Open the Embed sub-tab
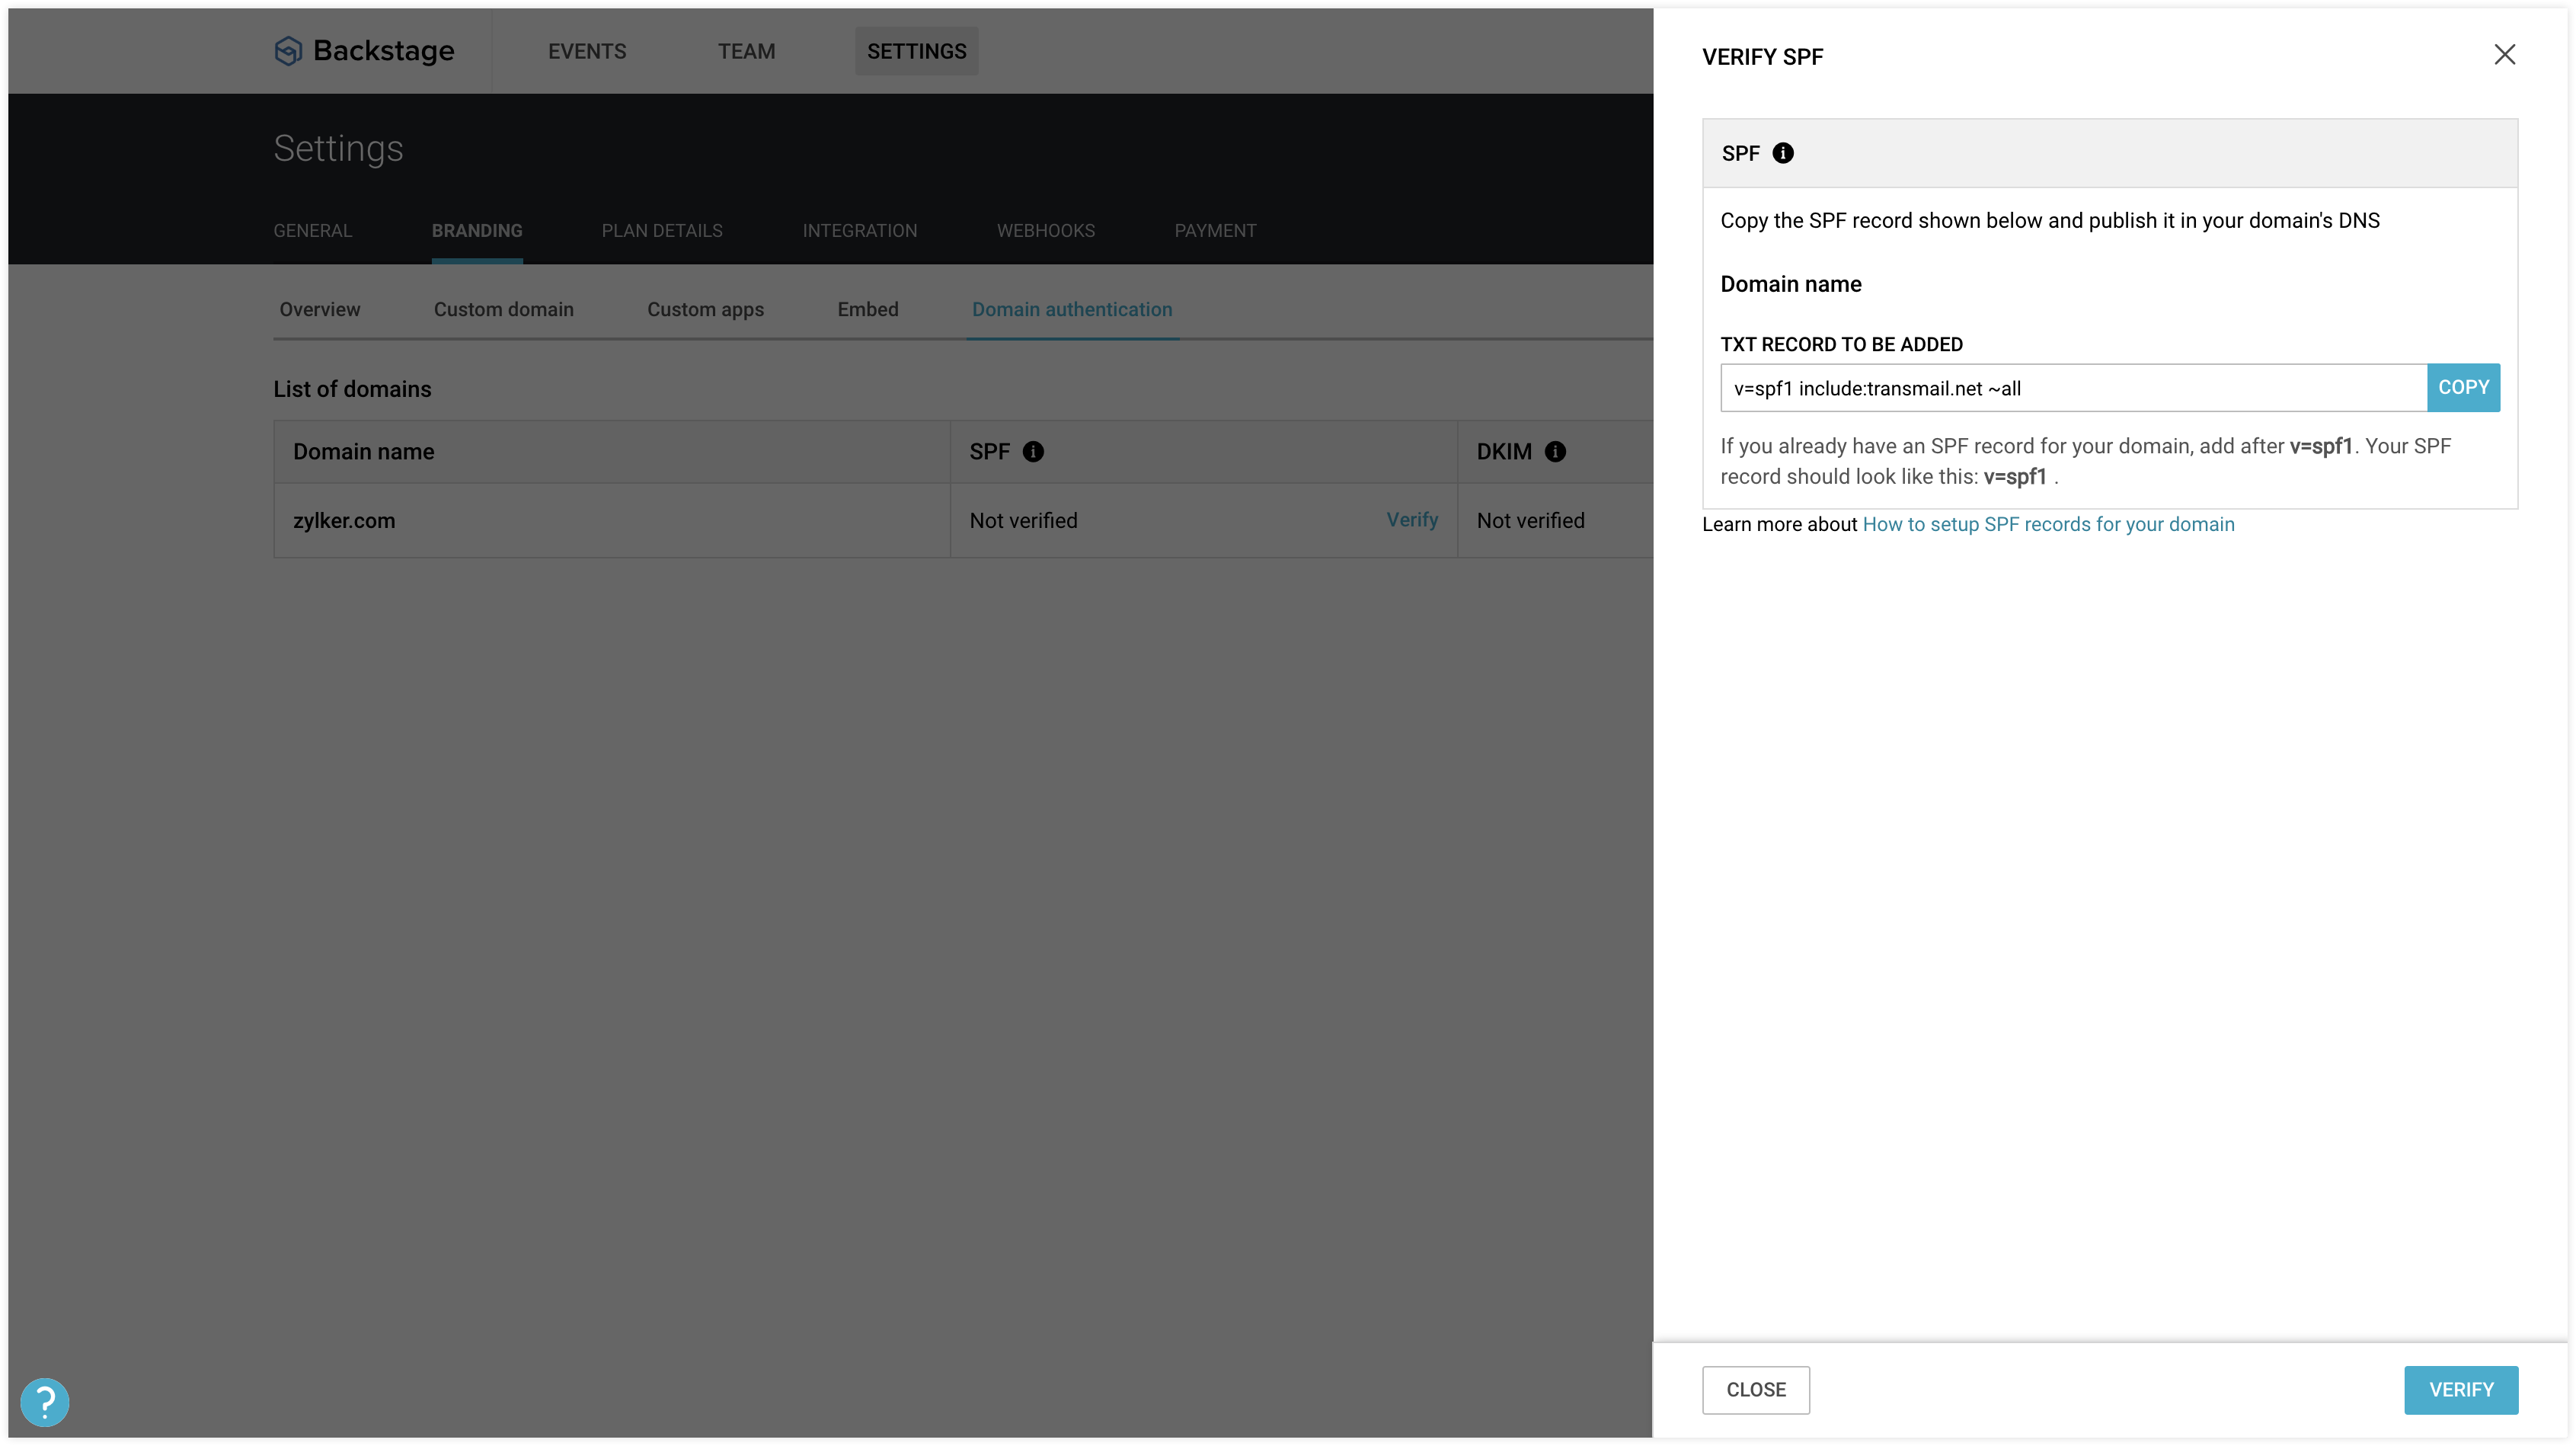 tap(867, 310)
